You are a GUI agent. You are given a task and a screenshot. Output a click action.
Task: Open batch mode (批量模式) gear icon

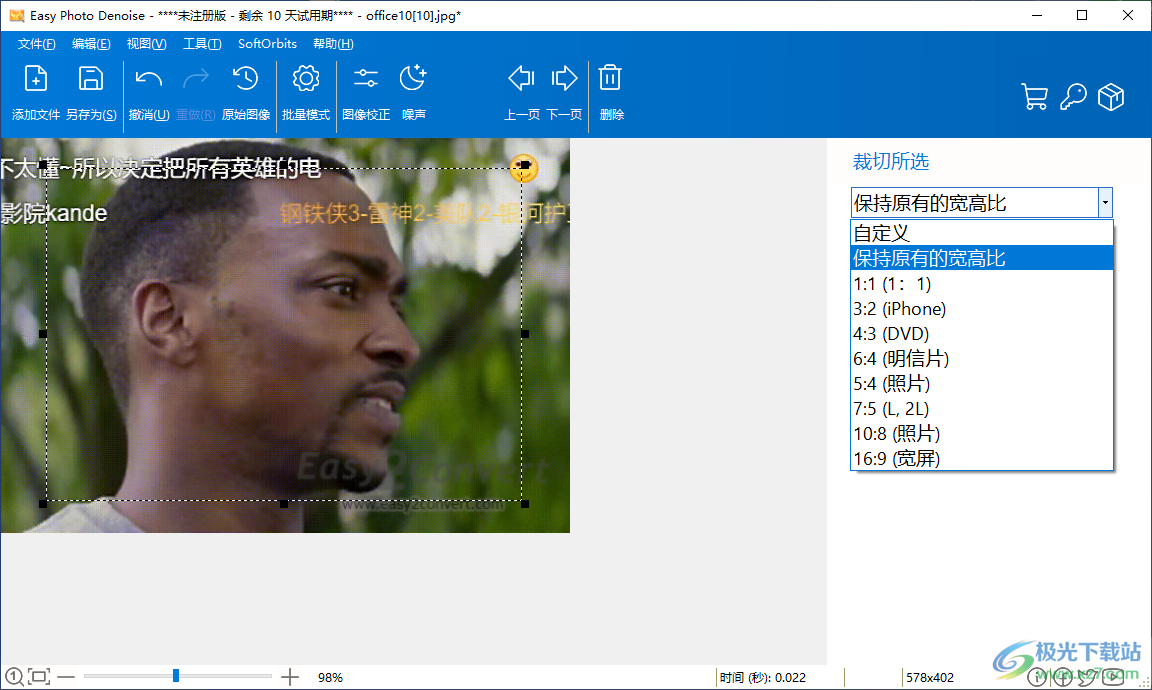pos(306,79)
